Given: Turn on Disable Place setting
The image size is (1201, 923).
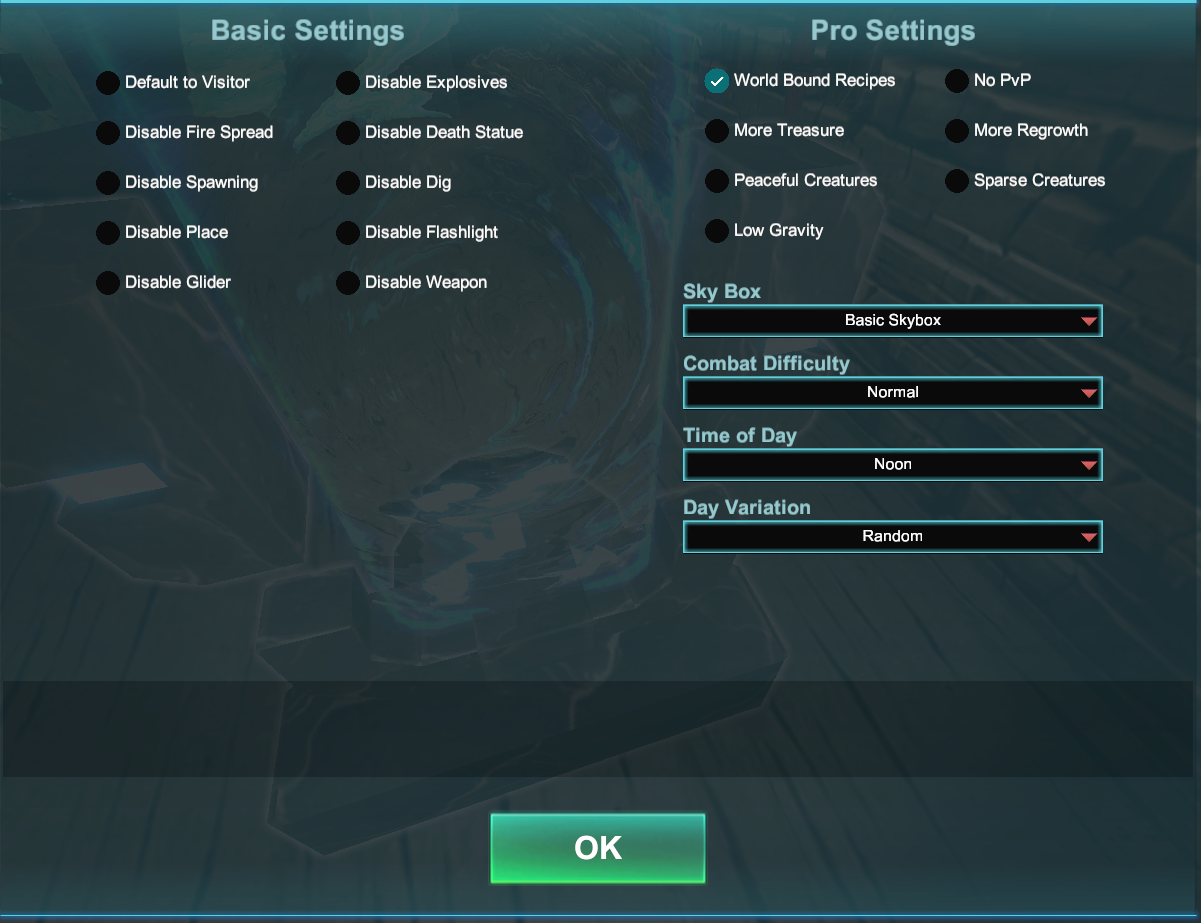Looking at the screenshot, I should coord(108,233).
